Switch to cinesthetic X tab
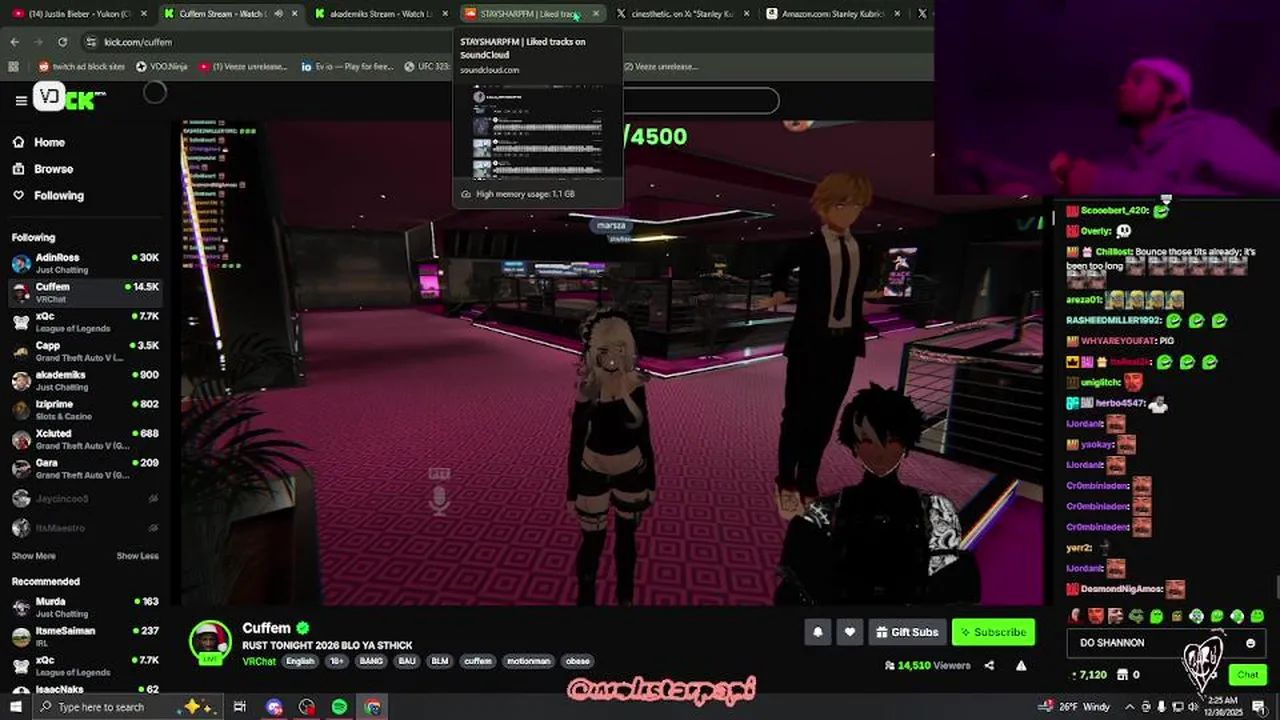1280x720 pixels. [x=682, y=14]
